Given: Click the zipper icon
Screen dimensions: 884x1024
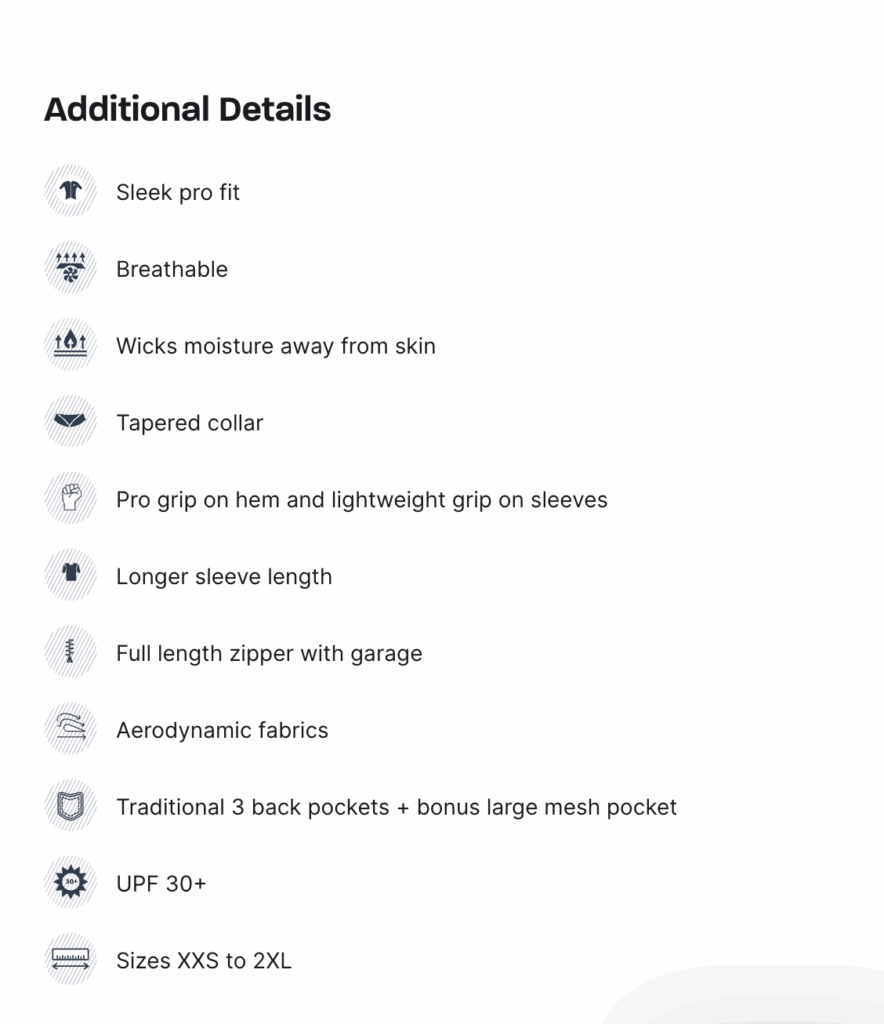Looking at the screenshot, I should point(71,652).
